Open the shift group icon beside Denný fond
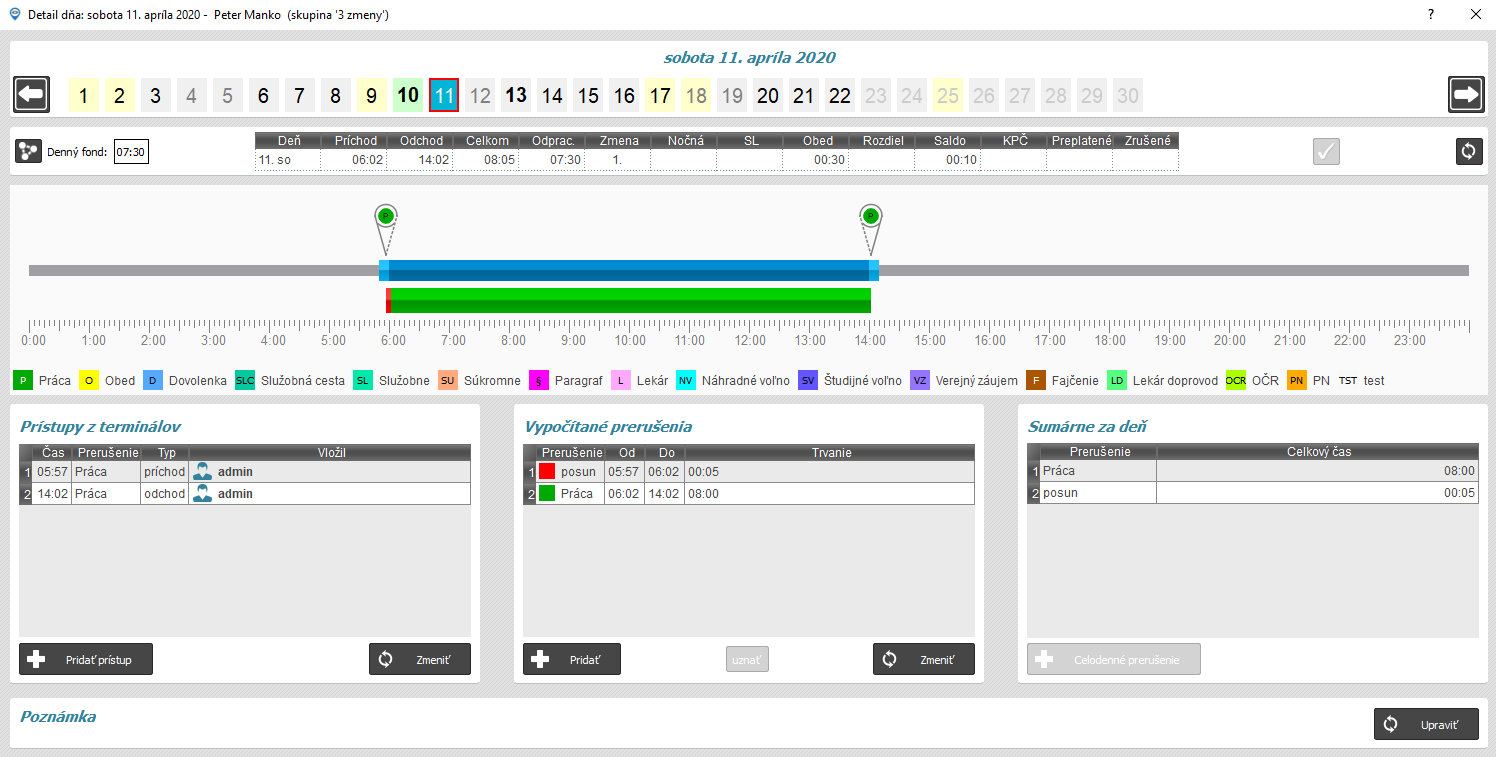The width and height of the screenshot is (1496, 757). [x=28, y=152]
